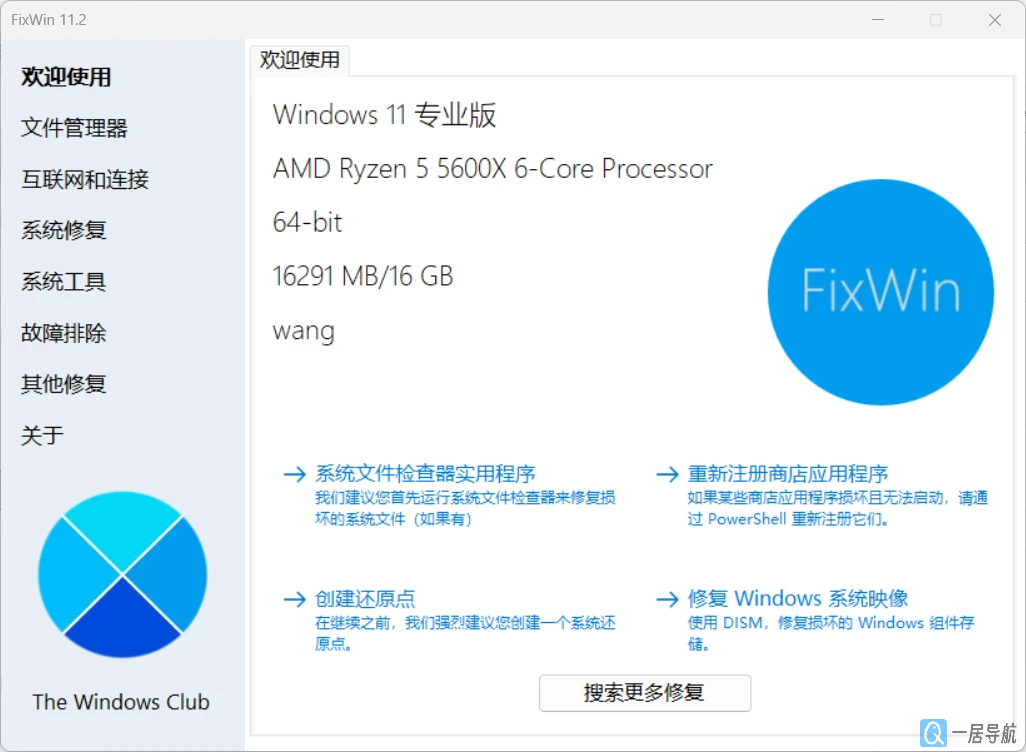Open the 故障排除 section
This screenshot has width=1026, height=752.
(63, 333)
